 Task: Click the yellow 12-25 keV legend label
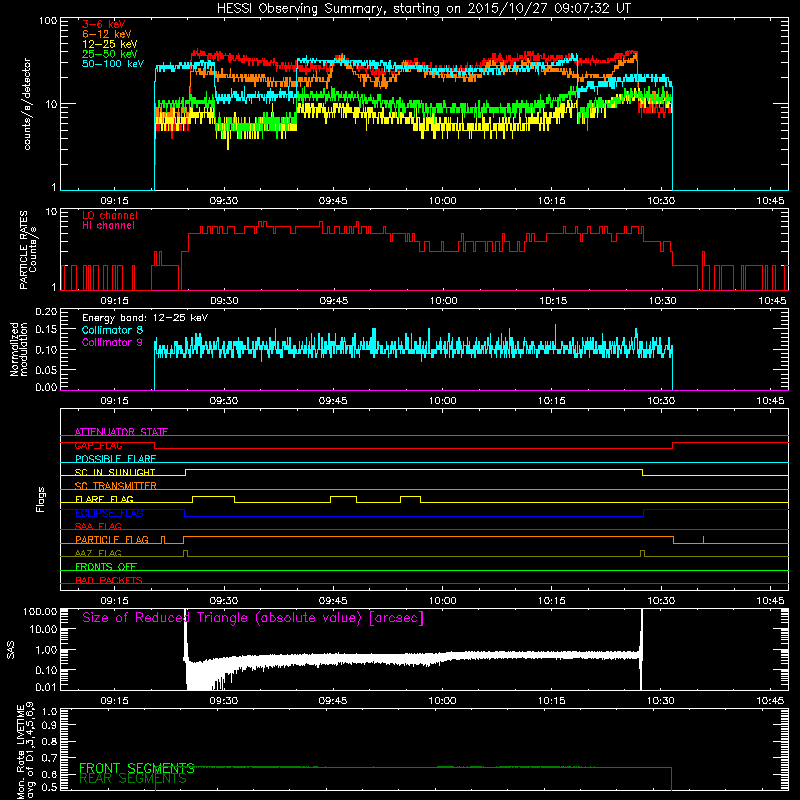pyautogui.click(x=110, y=44)
